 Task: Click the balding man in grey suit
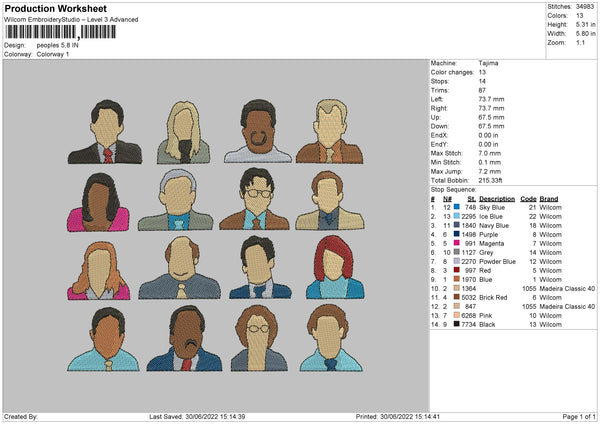coord(179,267)
